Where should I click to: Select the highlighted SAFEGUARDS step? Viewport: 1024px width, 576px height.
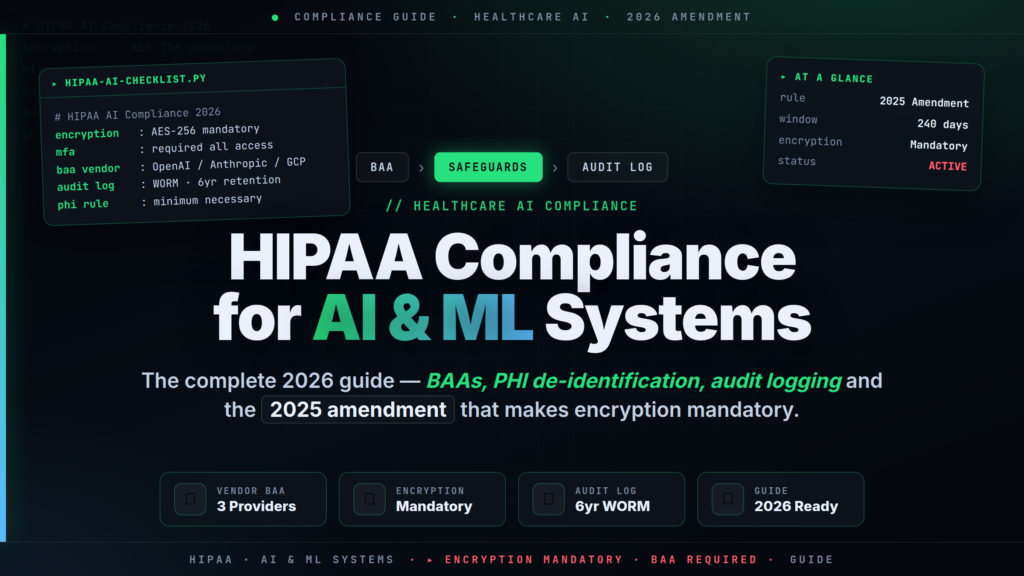click(x=488, y=167)
